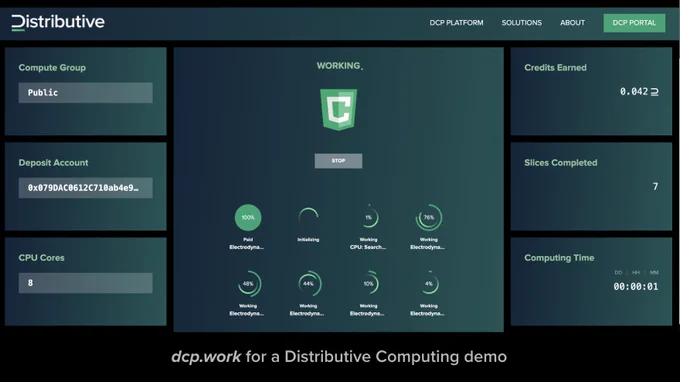
Task: Select the 4% Working slice circle
Action: (428, 284)
